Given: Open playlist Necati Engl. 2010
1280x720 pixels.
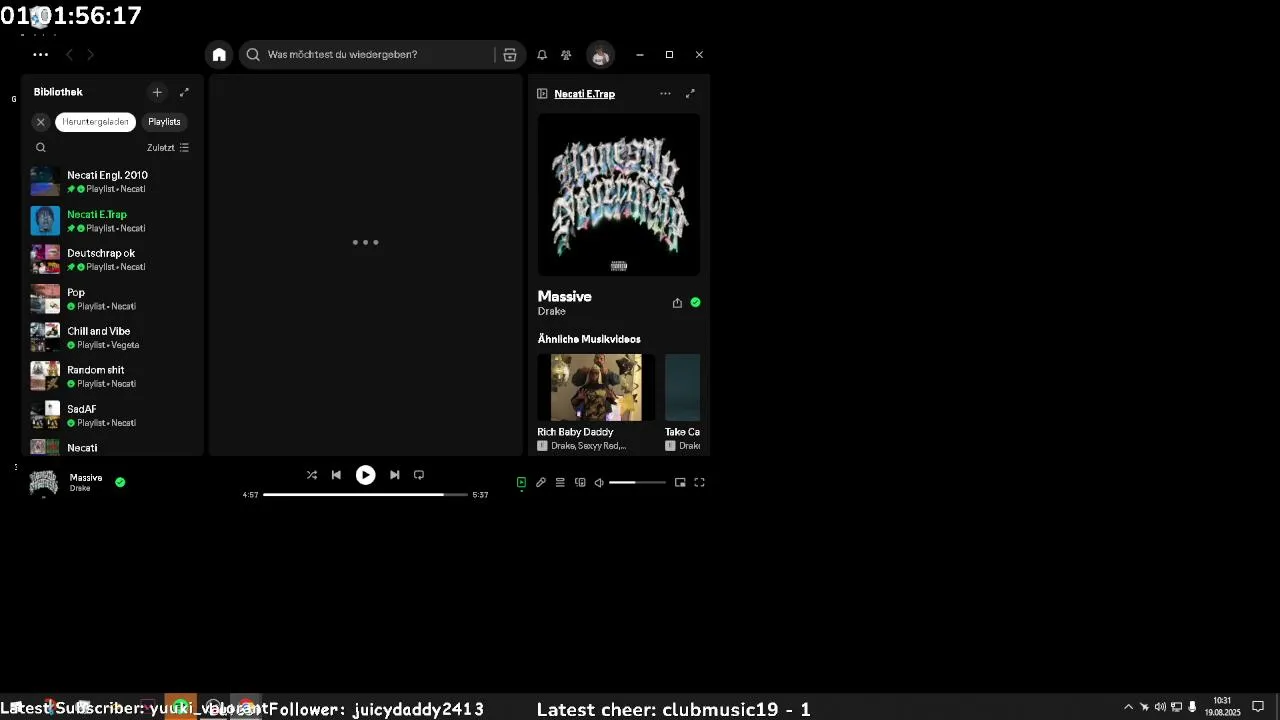Looking at the screenshot, I should (112, 181).
